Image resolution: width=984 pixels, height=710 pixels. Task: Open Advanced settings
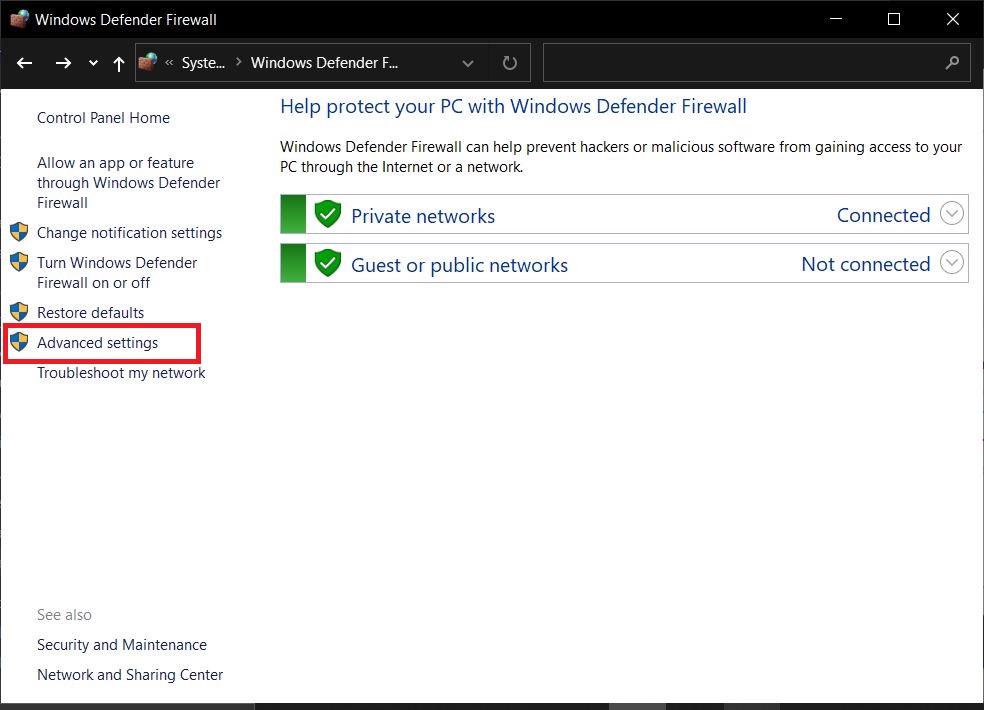click(x=97, y=343)
